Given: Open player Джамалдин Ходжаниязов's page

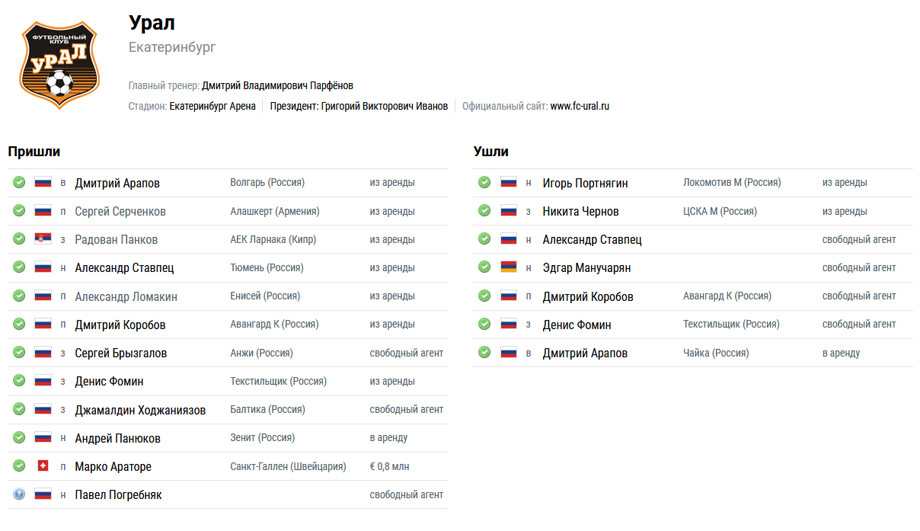Looking at the screenshot, I should 140,410.
